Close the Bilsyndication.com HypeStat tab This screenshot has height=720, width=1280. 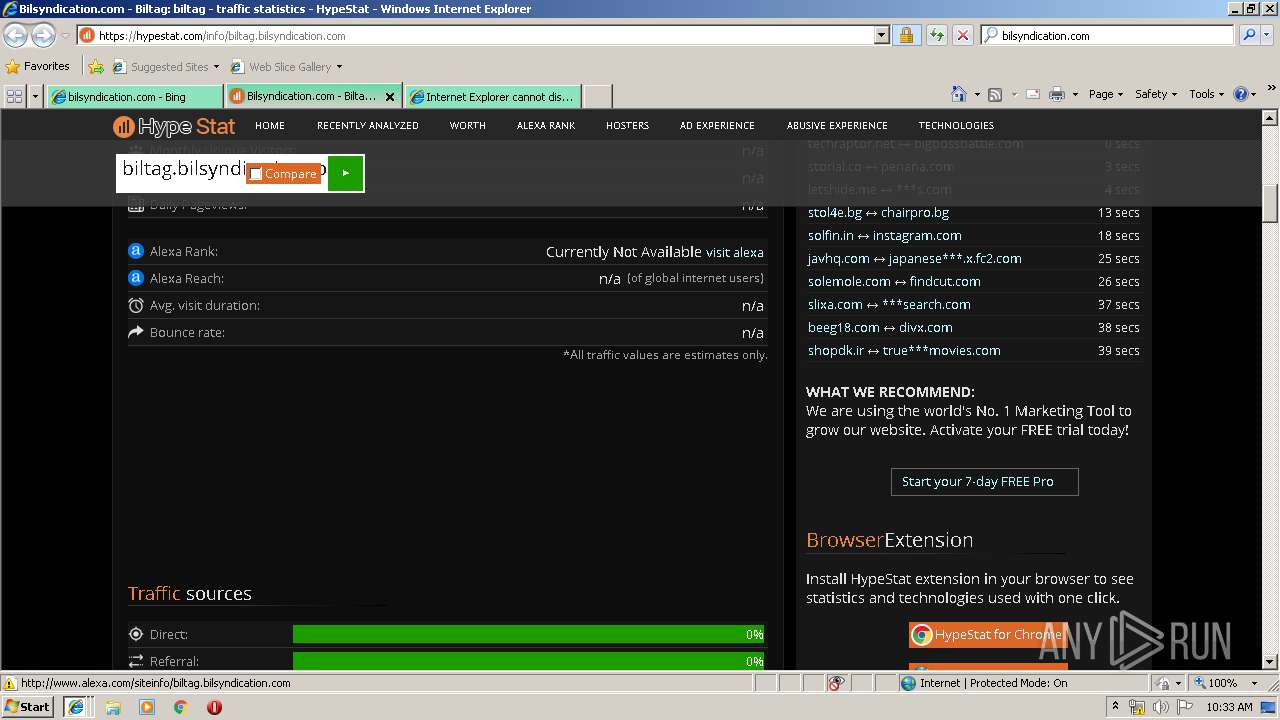390,97
